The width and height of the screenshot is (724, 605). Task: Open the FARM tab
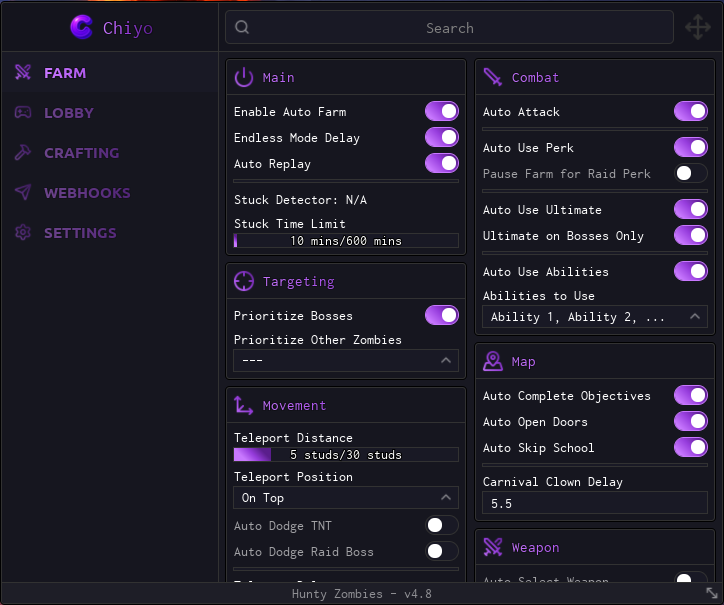coord(110,73)
